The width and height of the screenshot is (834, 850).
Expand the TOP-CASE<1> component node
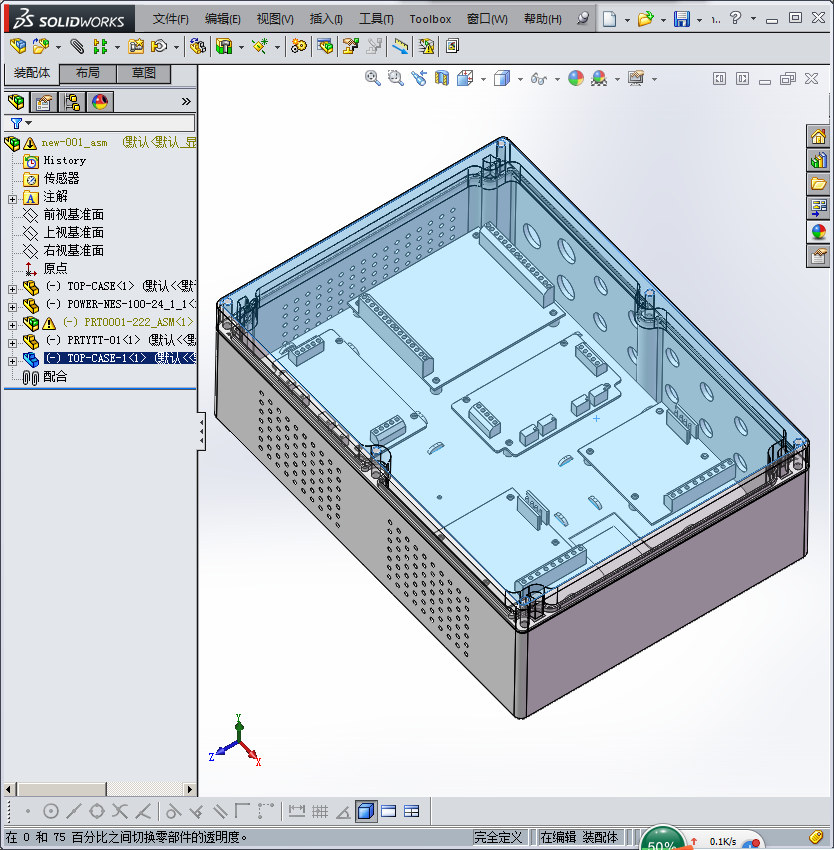coord(12,289)
